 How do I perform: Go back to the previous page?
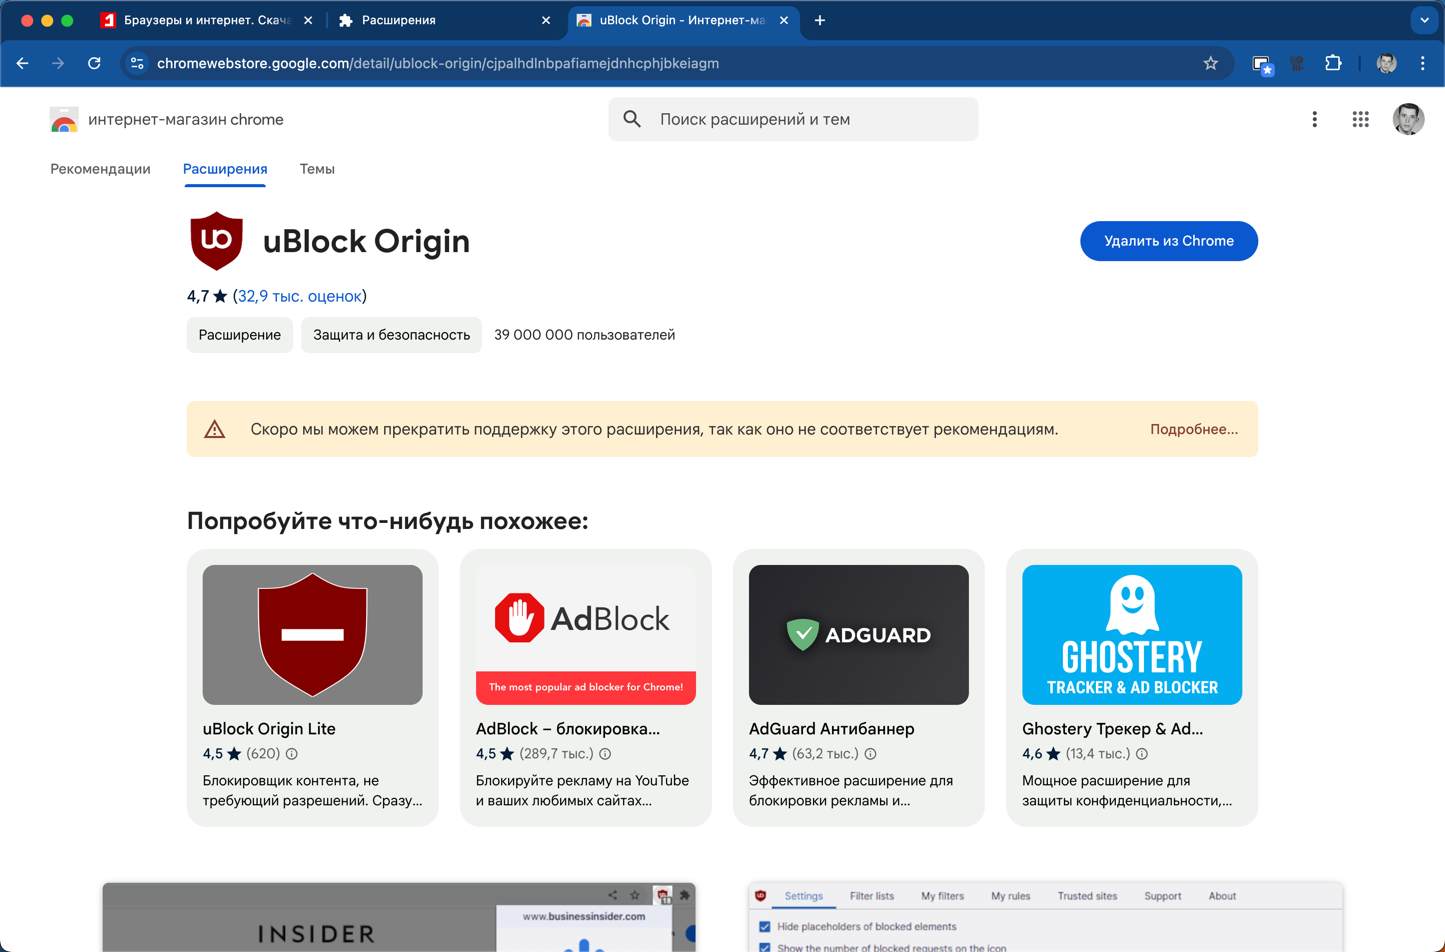[x=22, y=63]
